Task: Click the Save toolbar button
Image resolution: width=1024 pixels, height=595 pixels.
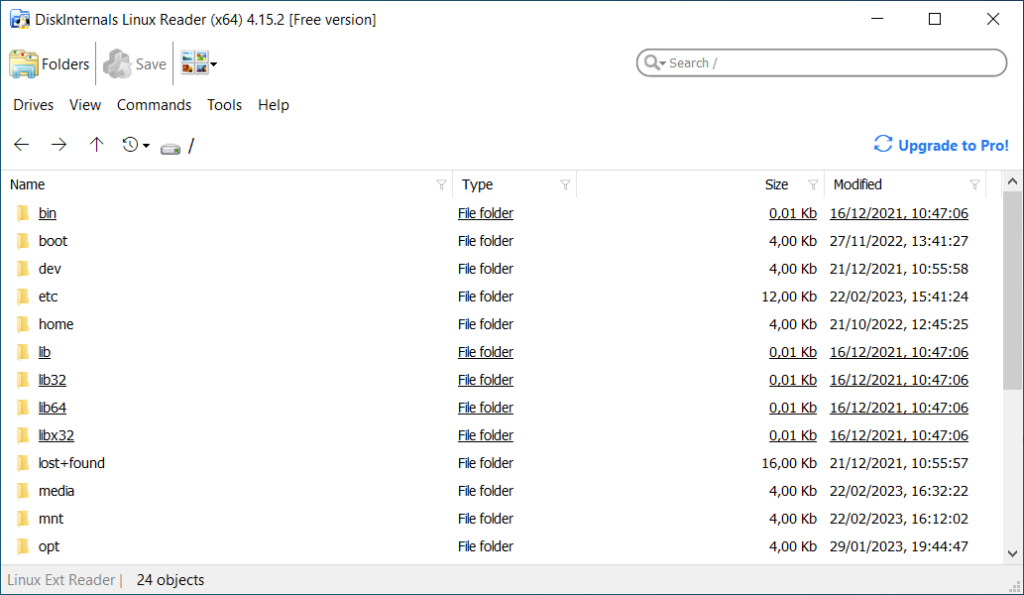Action: coord(135,64)
